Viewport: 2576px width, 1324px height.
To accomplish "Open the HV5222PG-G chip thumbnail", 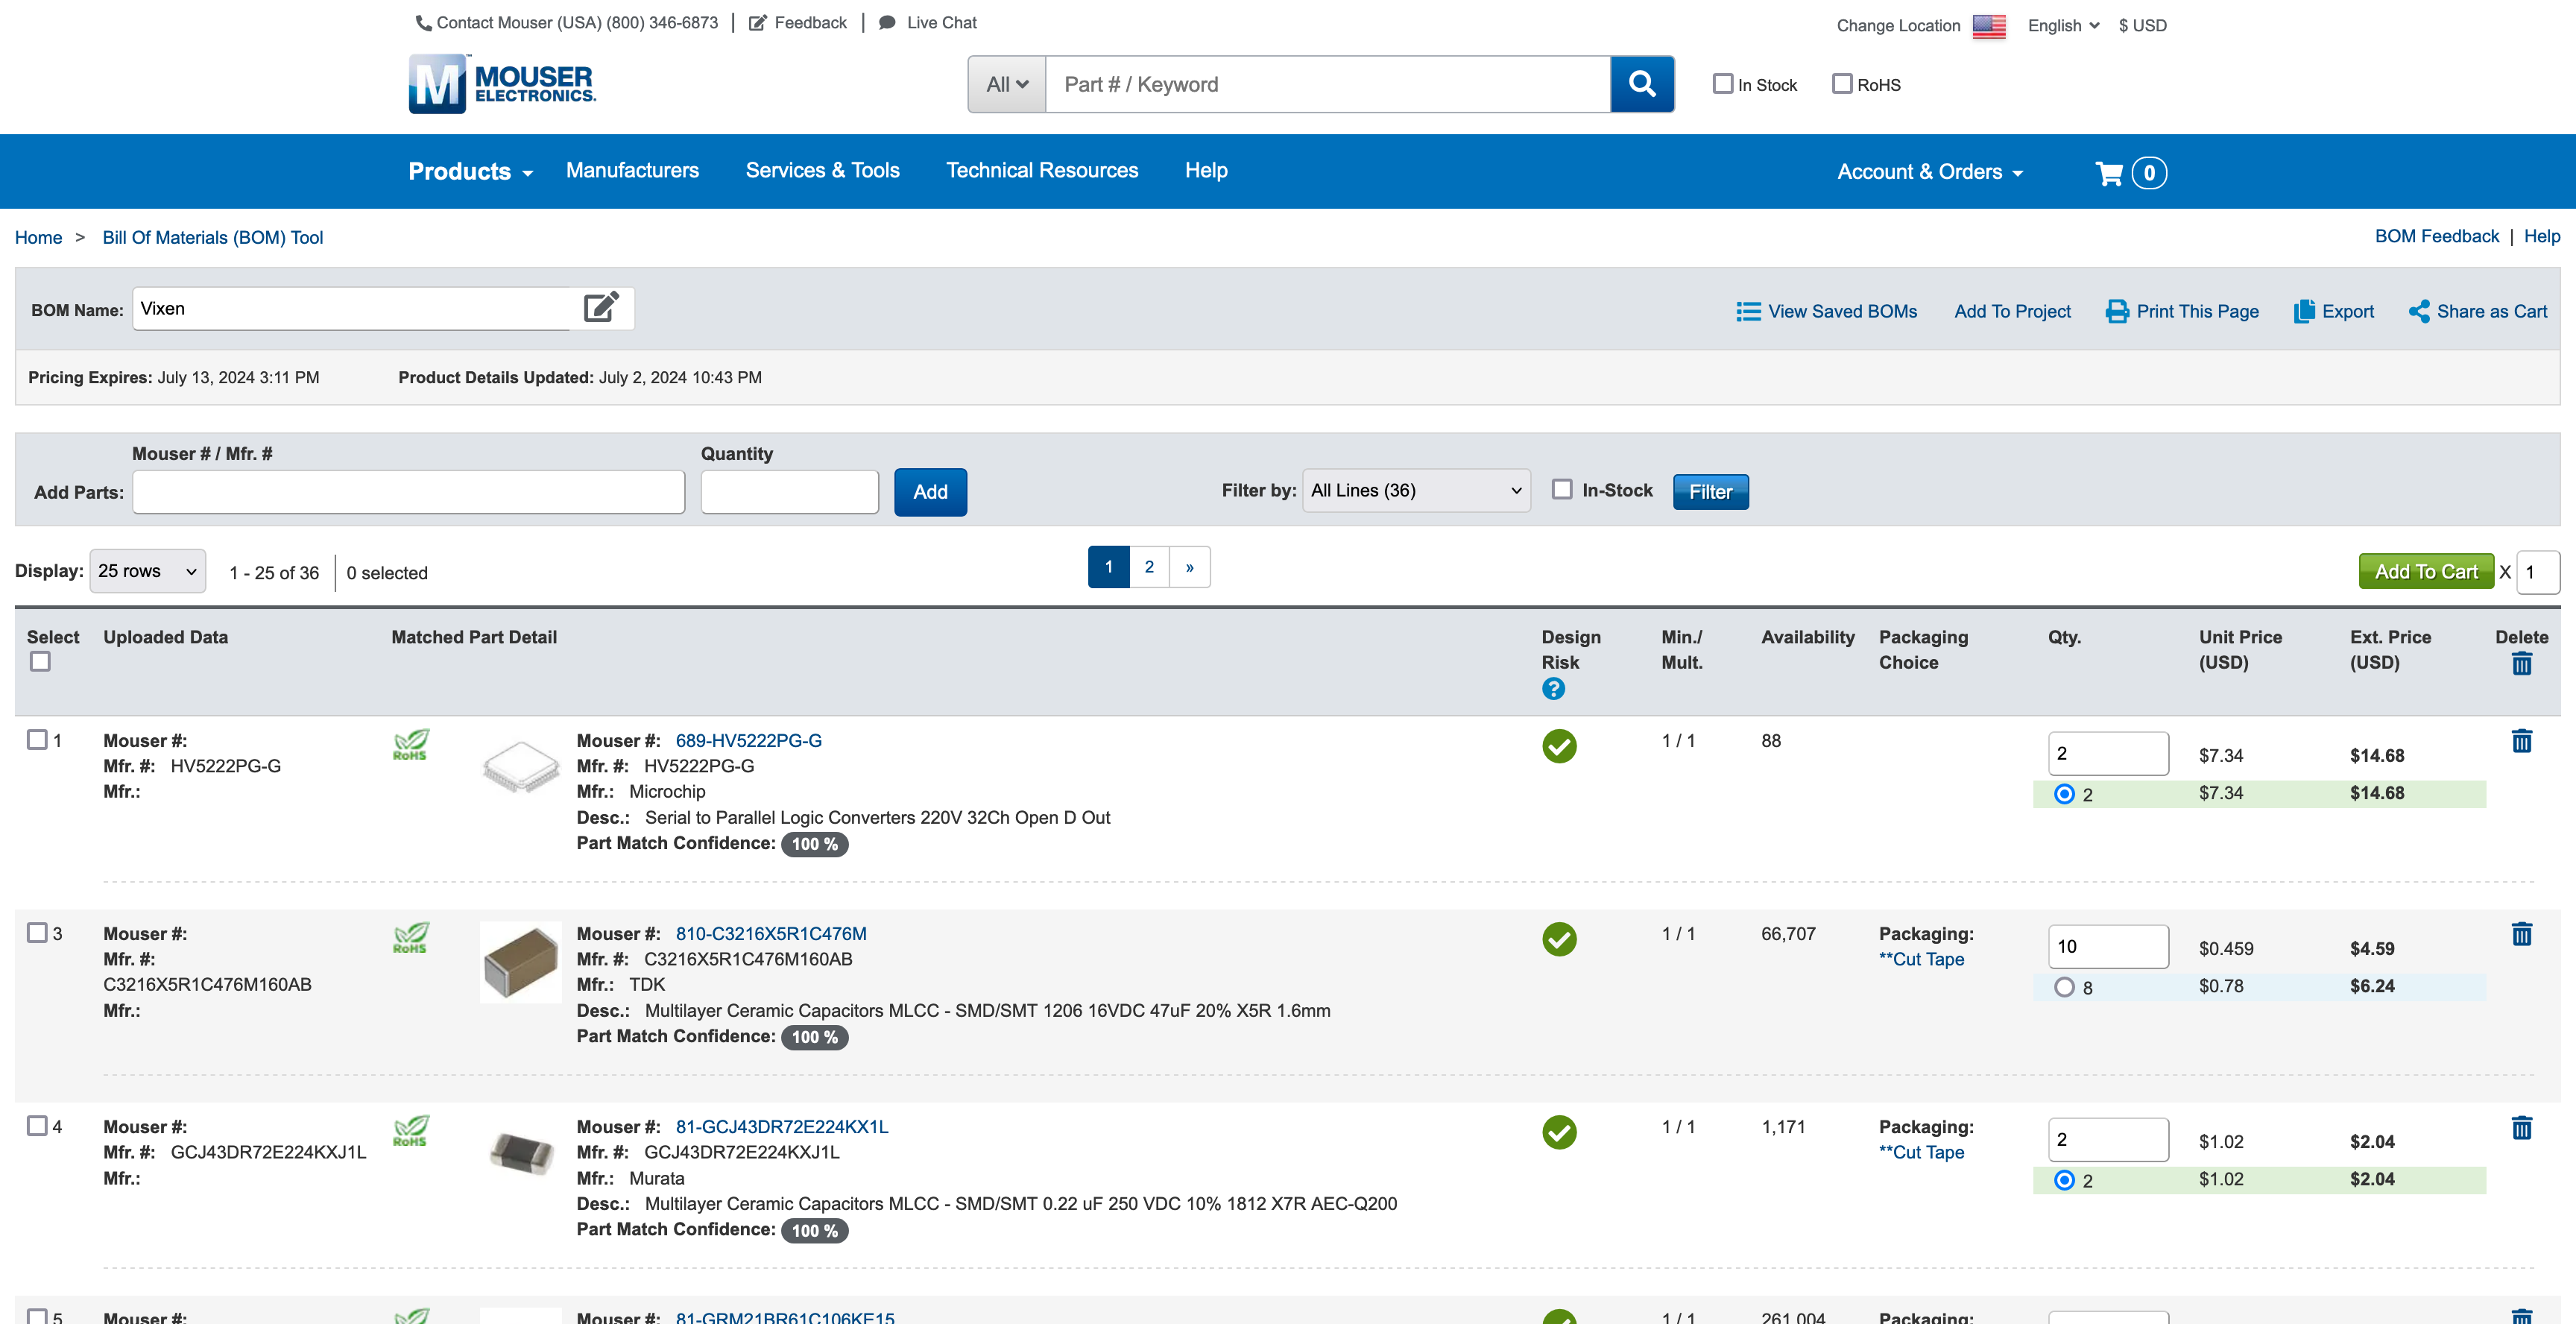I will click(x=520, y=767).
